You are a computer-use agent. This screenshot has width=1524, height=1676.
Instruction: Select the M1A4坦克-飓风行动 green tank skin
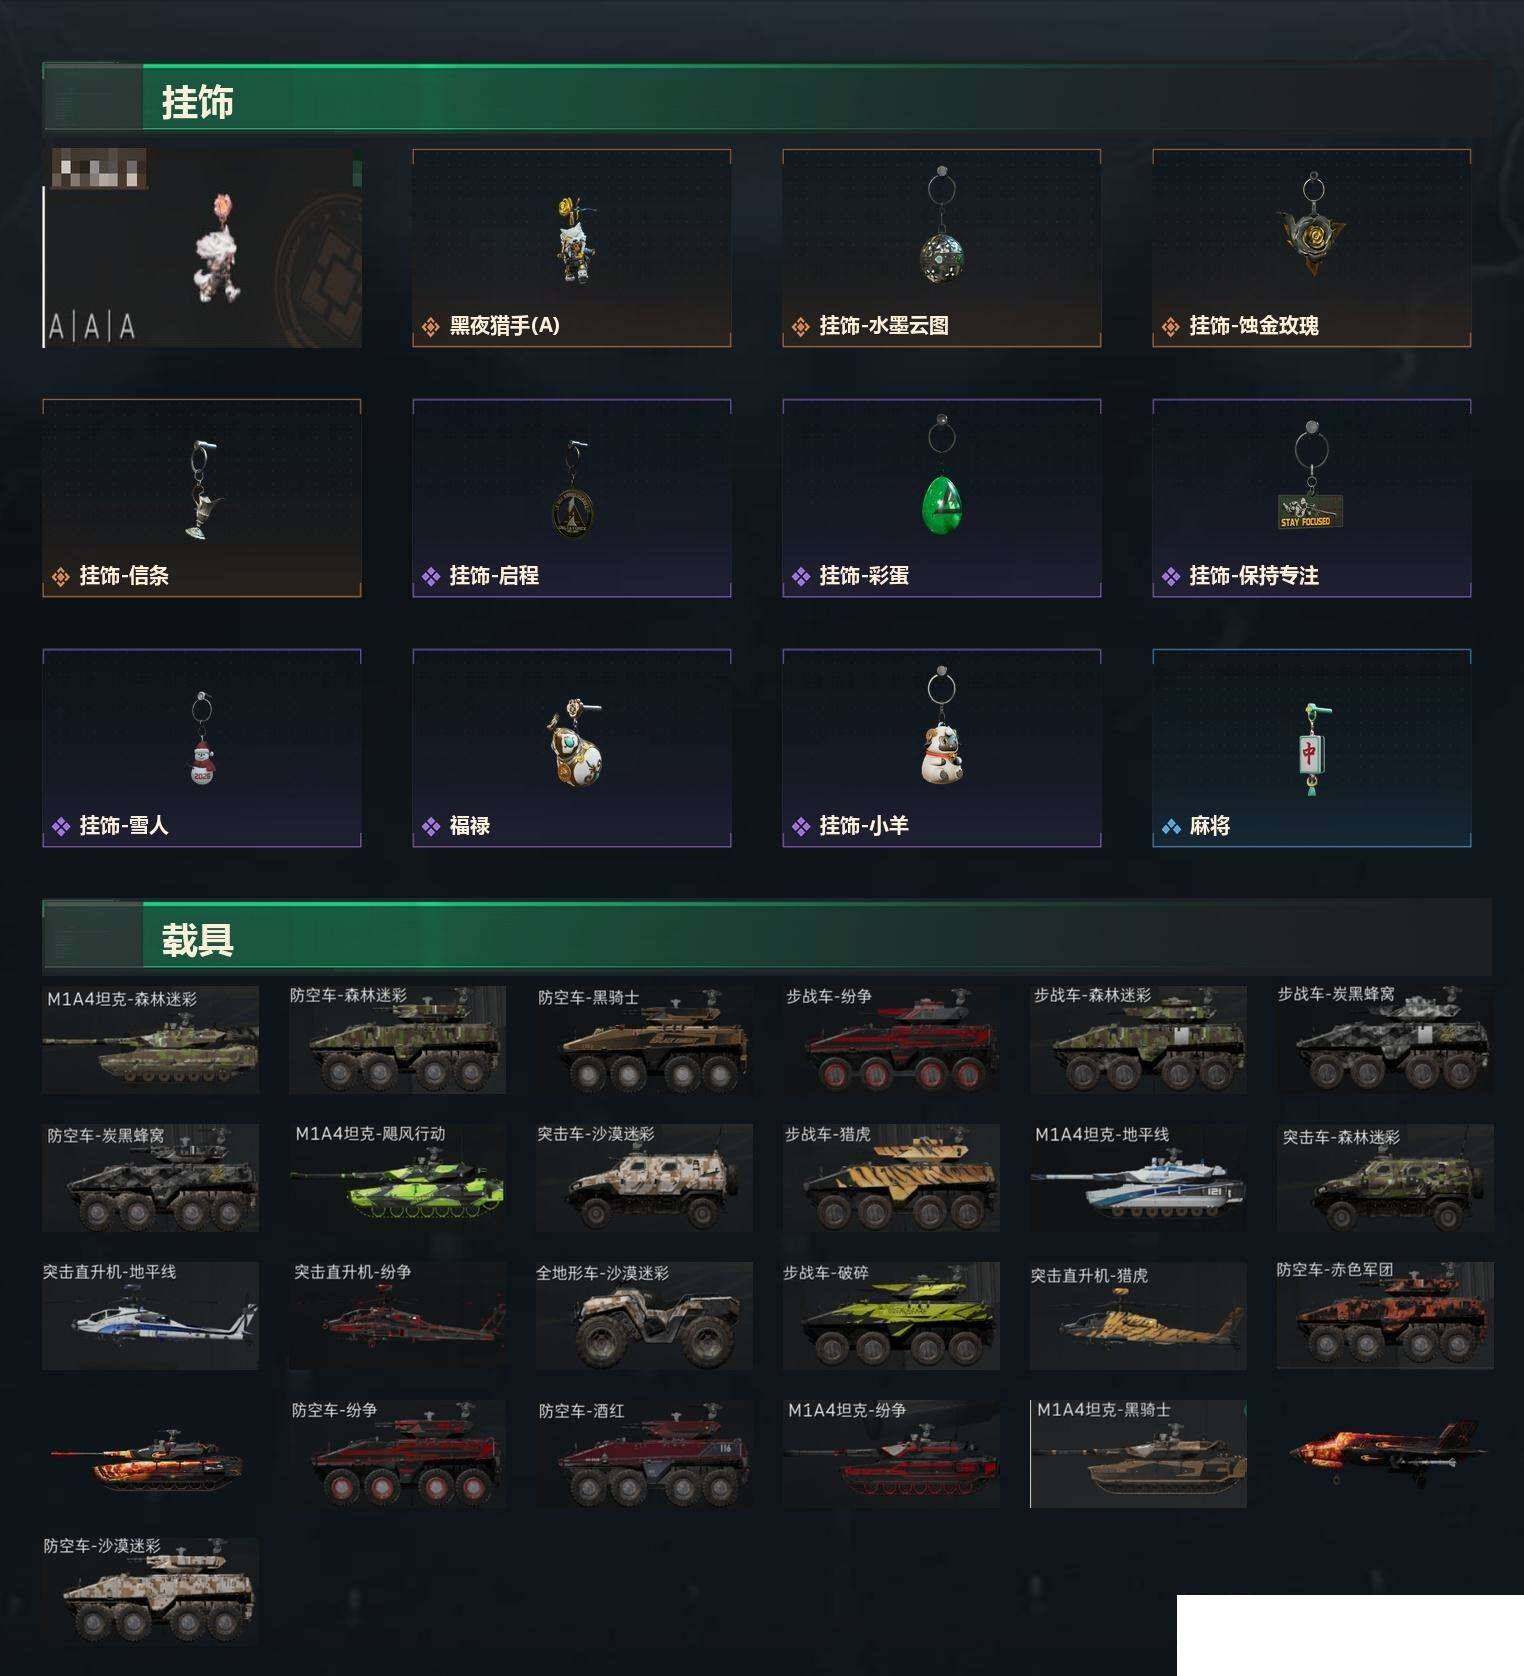click(x=398, y=1177)
